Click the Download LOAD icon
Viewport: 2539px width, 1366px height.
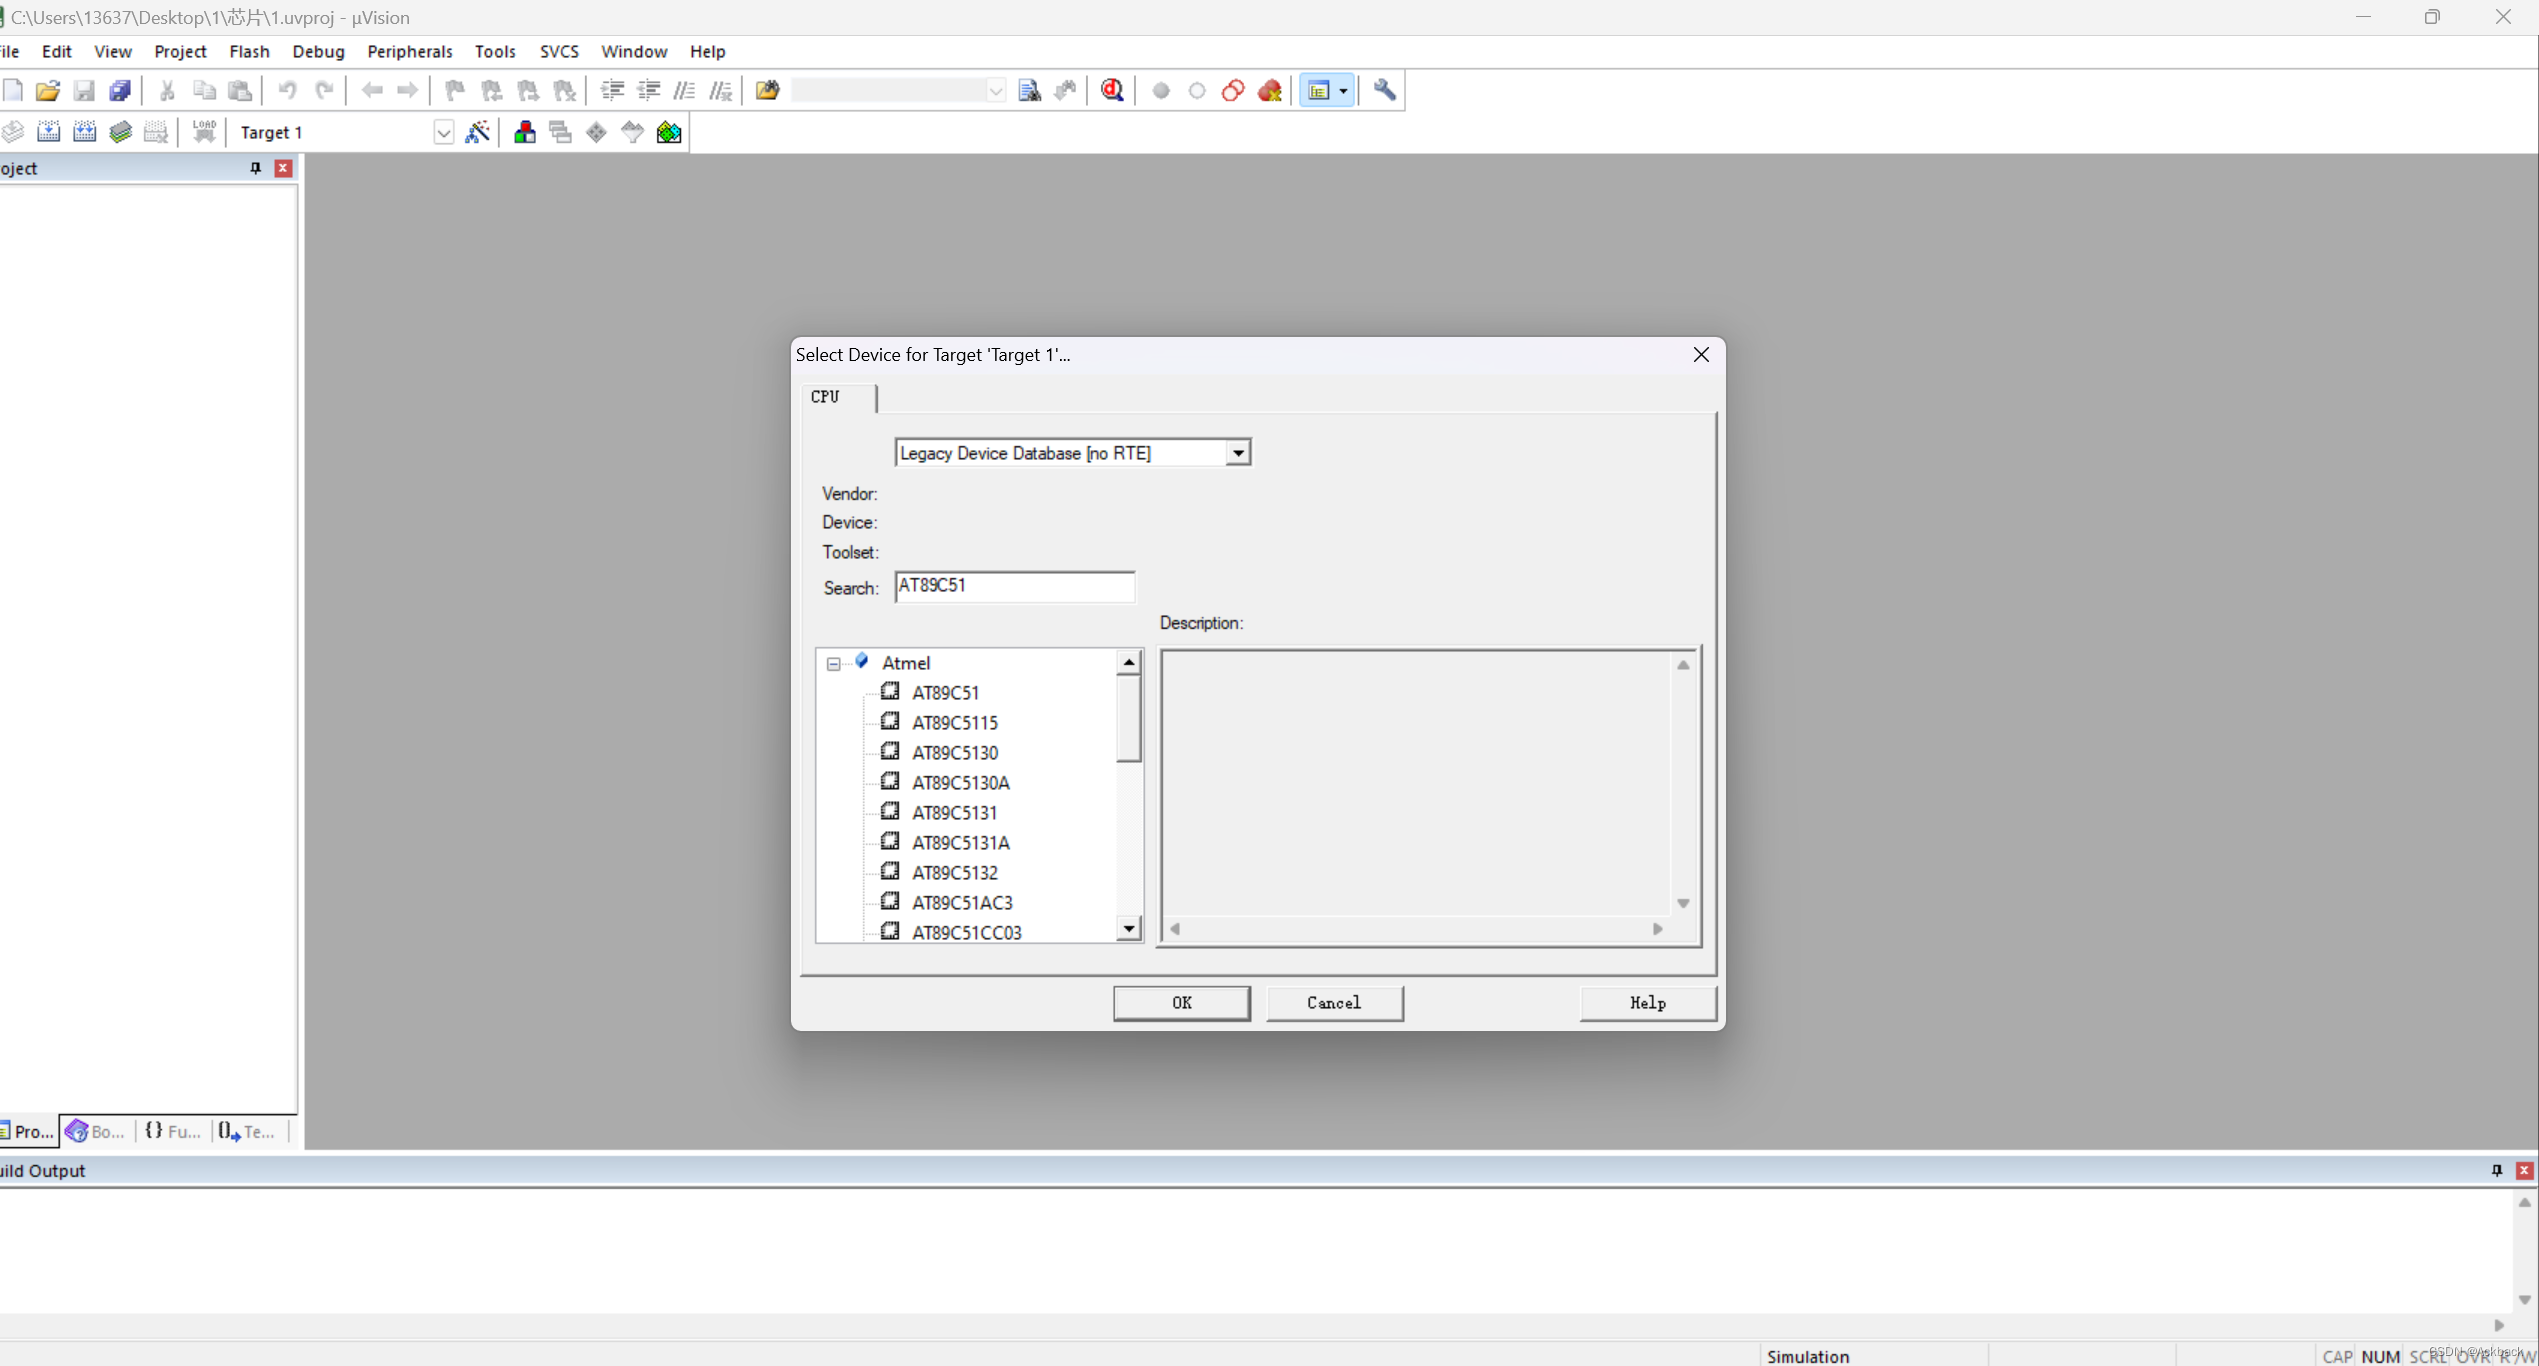[x=204, y=132]
